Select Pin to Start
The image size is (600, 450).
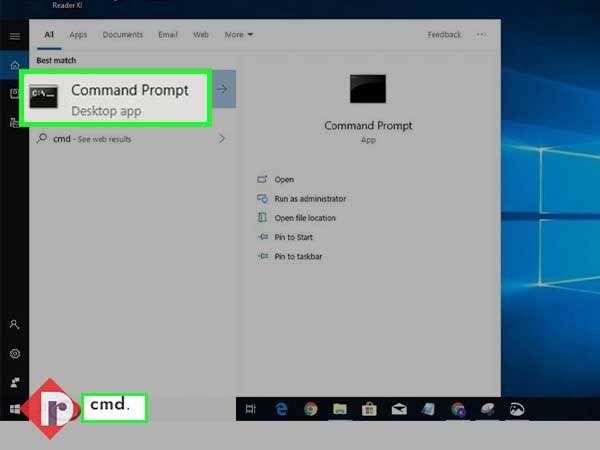[293, 237]
